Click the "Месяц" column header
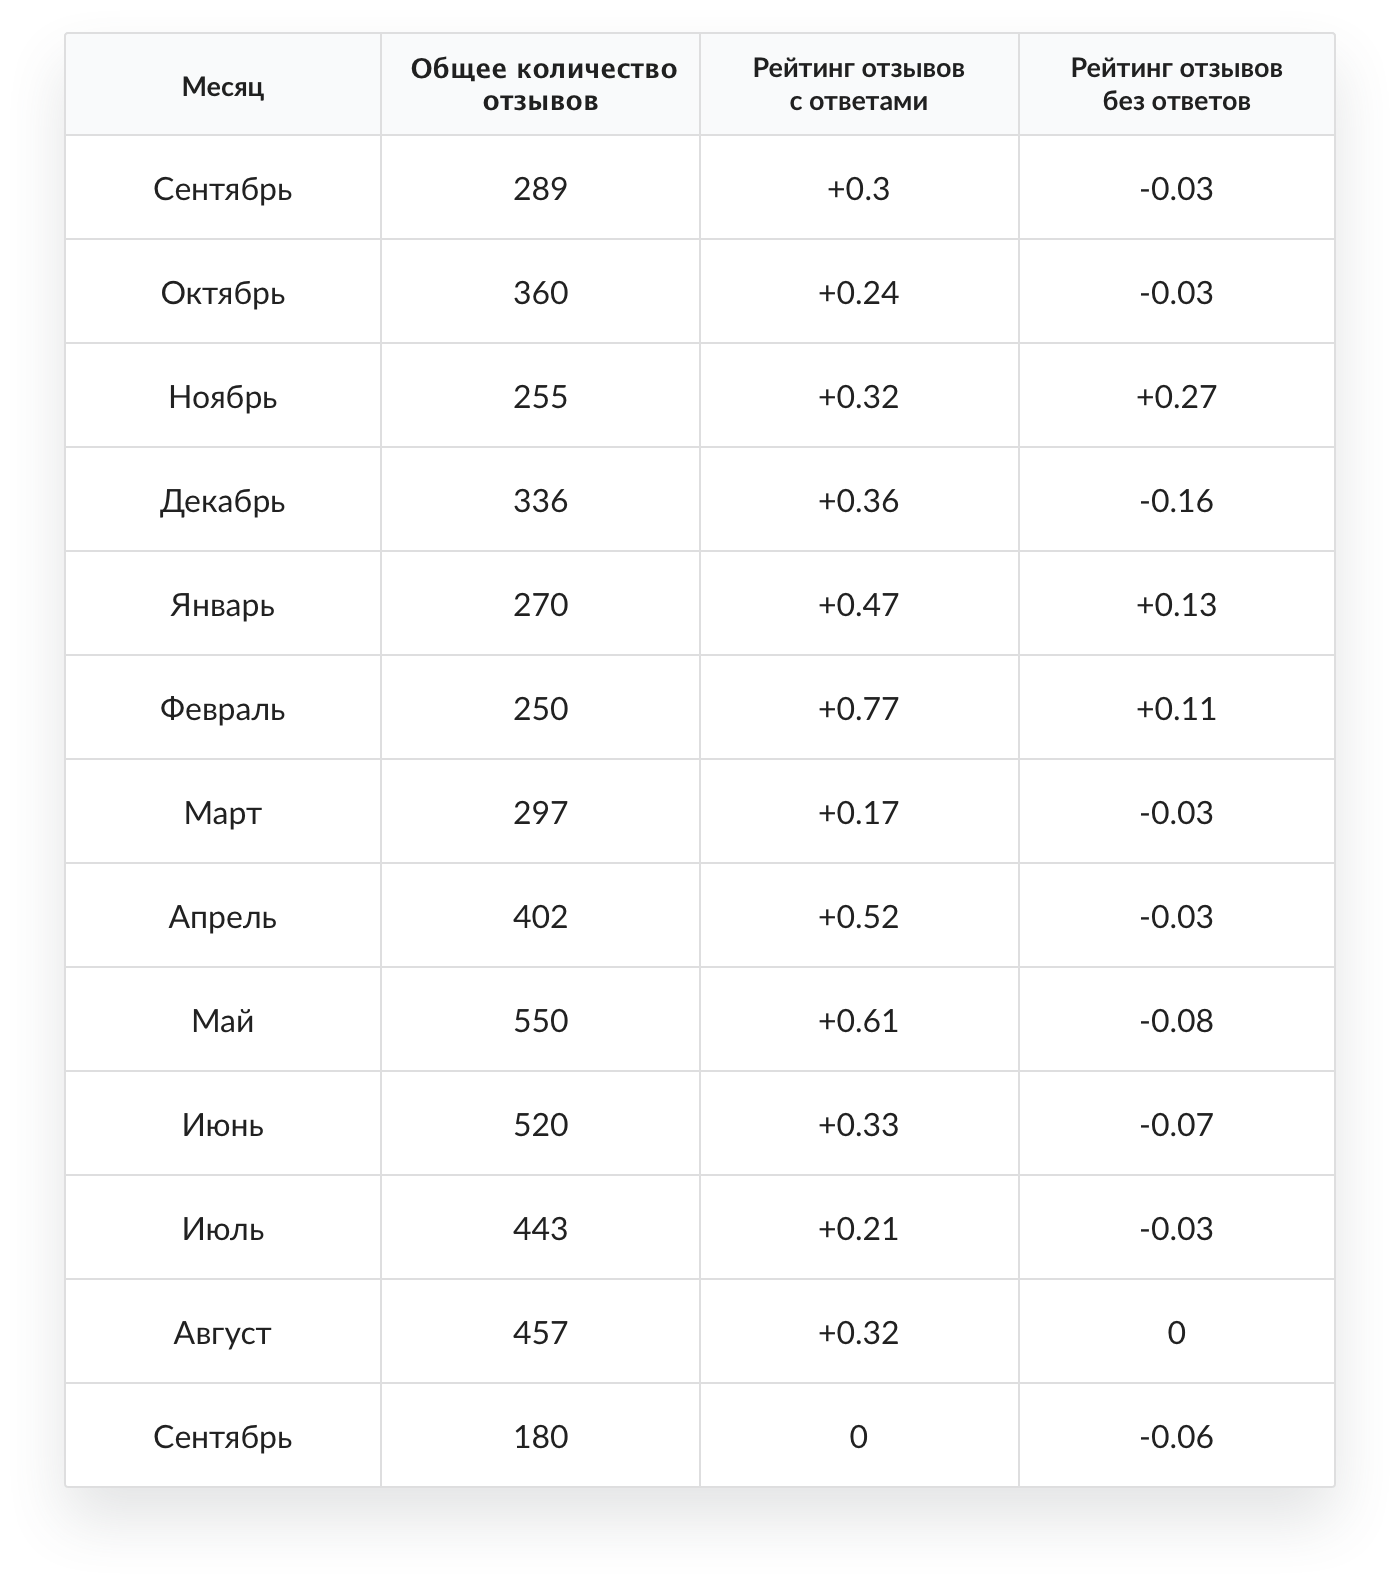1400x1588 pixels. [x=223, y=86]
